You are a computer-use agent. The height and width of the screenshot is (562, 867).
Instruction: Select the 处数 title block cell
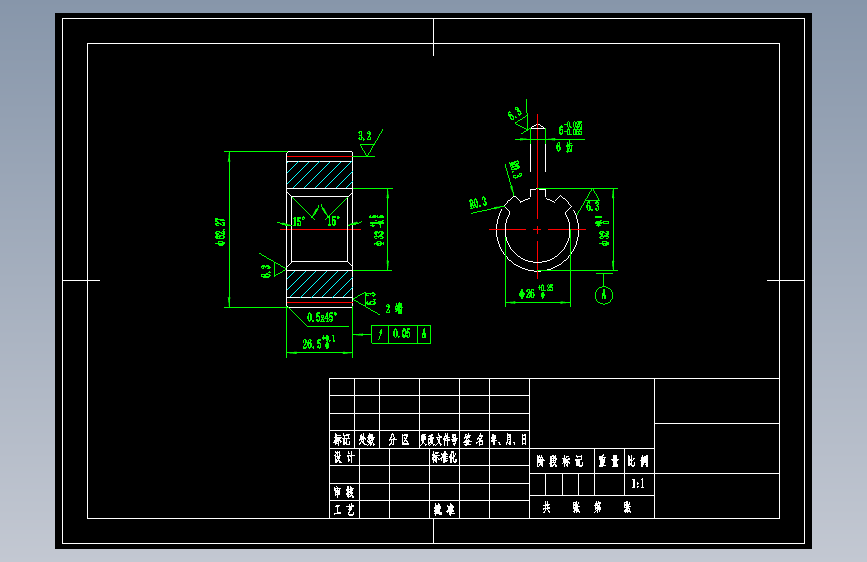tap(367, 440)
